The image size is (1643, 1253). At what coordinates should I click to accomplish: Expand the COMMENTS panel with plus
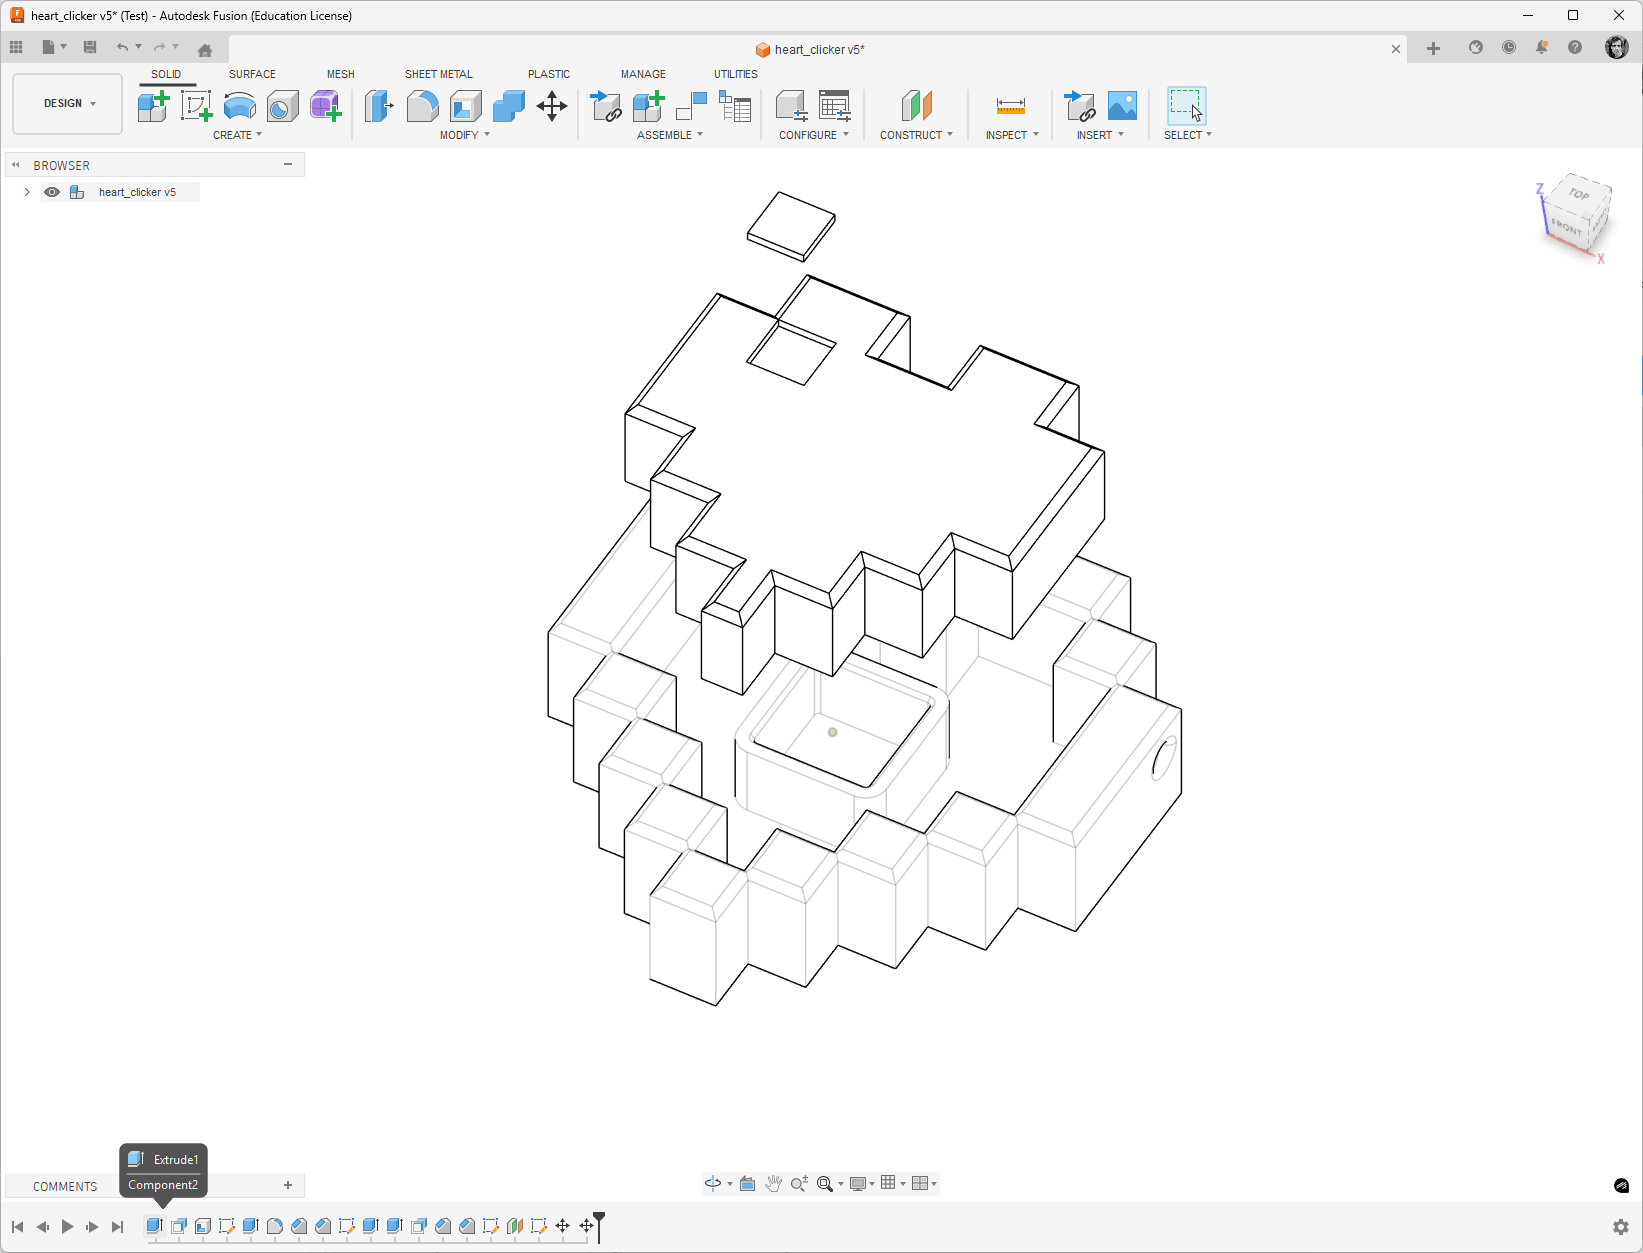288,1185
